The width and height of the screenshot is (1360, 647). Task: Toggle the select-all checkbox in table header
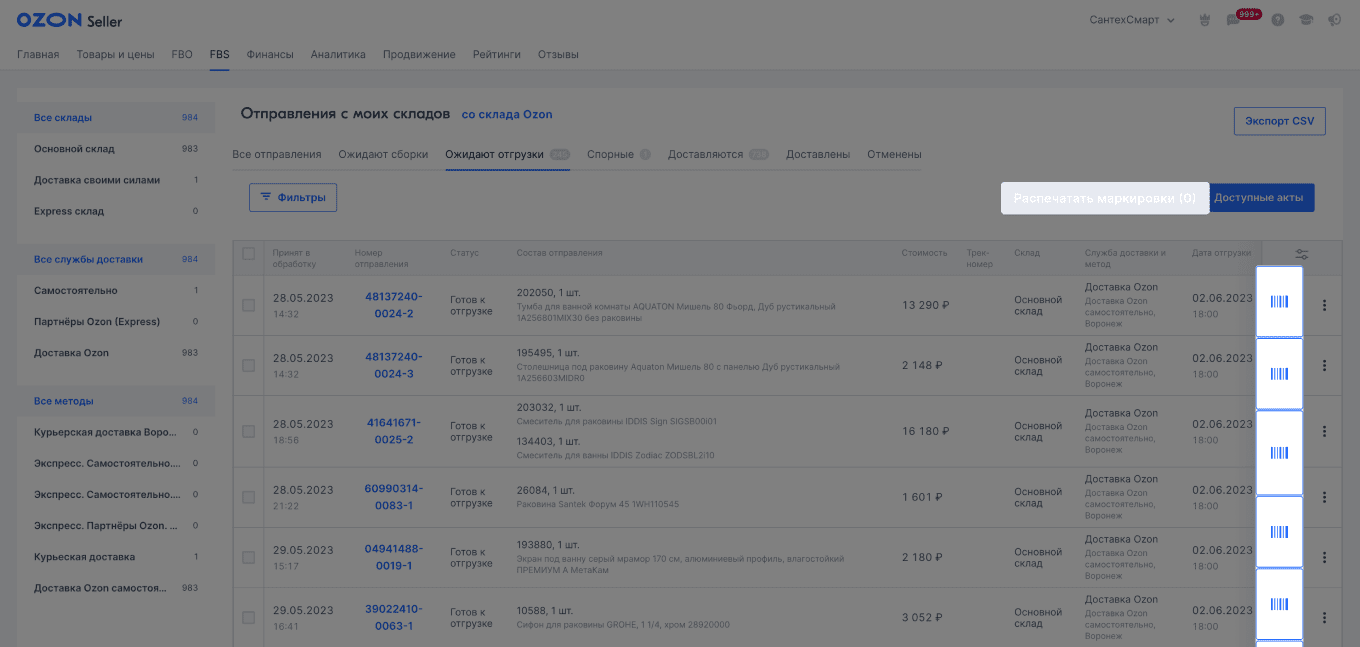249,254
